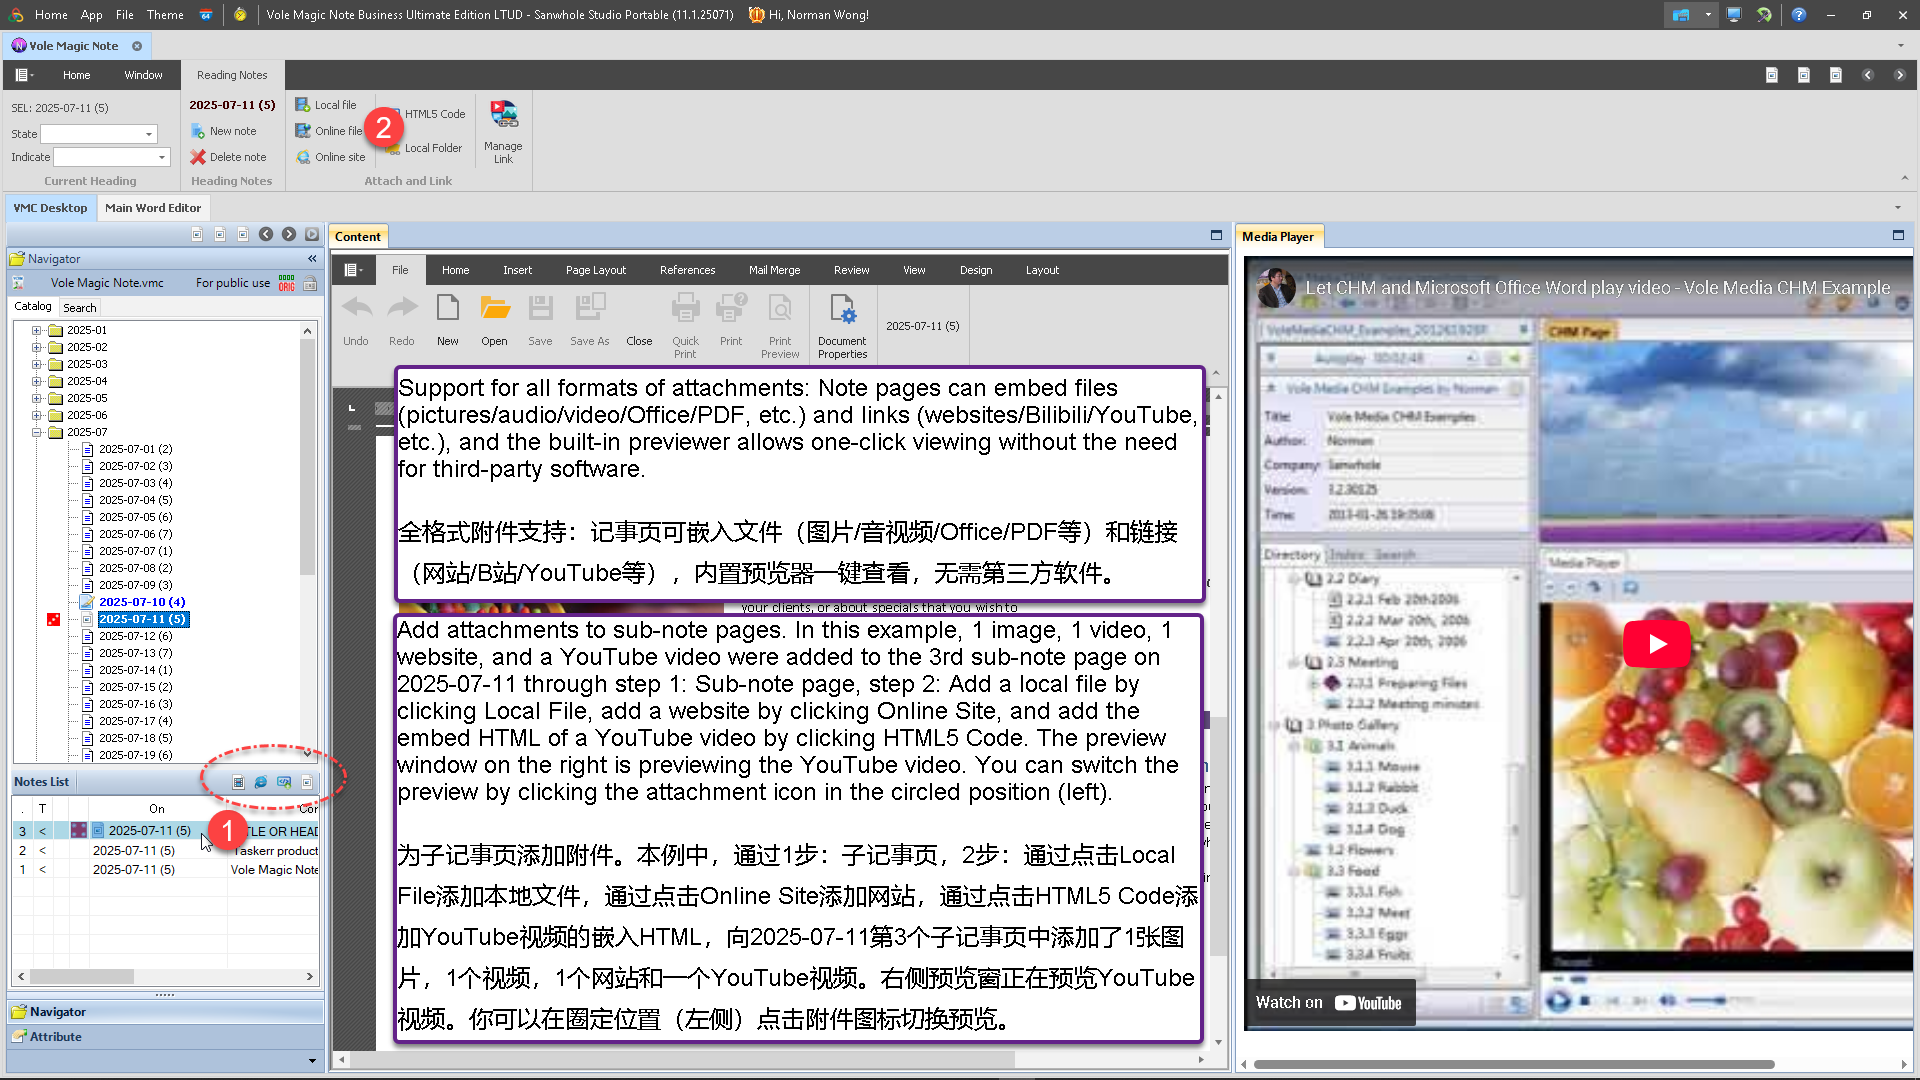This screenshot has height=1080, width=1920.
Task: Select note 2025-07-01 (2) in tree
Action: click(136, 449)
